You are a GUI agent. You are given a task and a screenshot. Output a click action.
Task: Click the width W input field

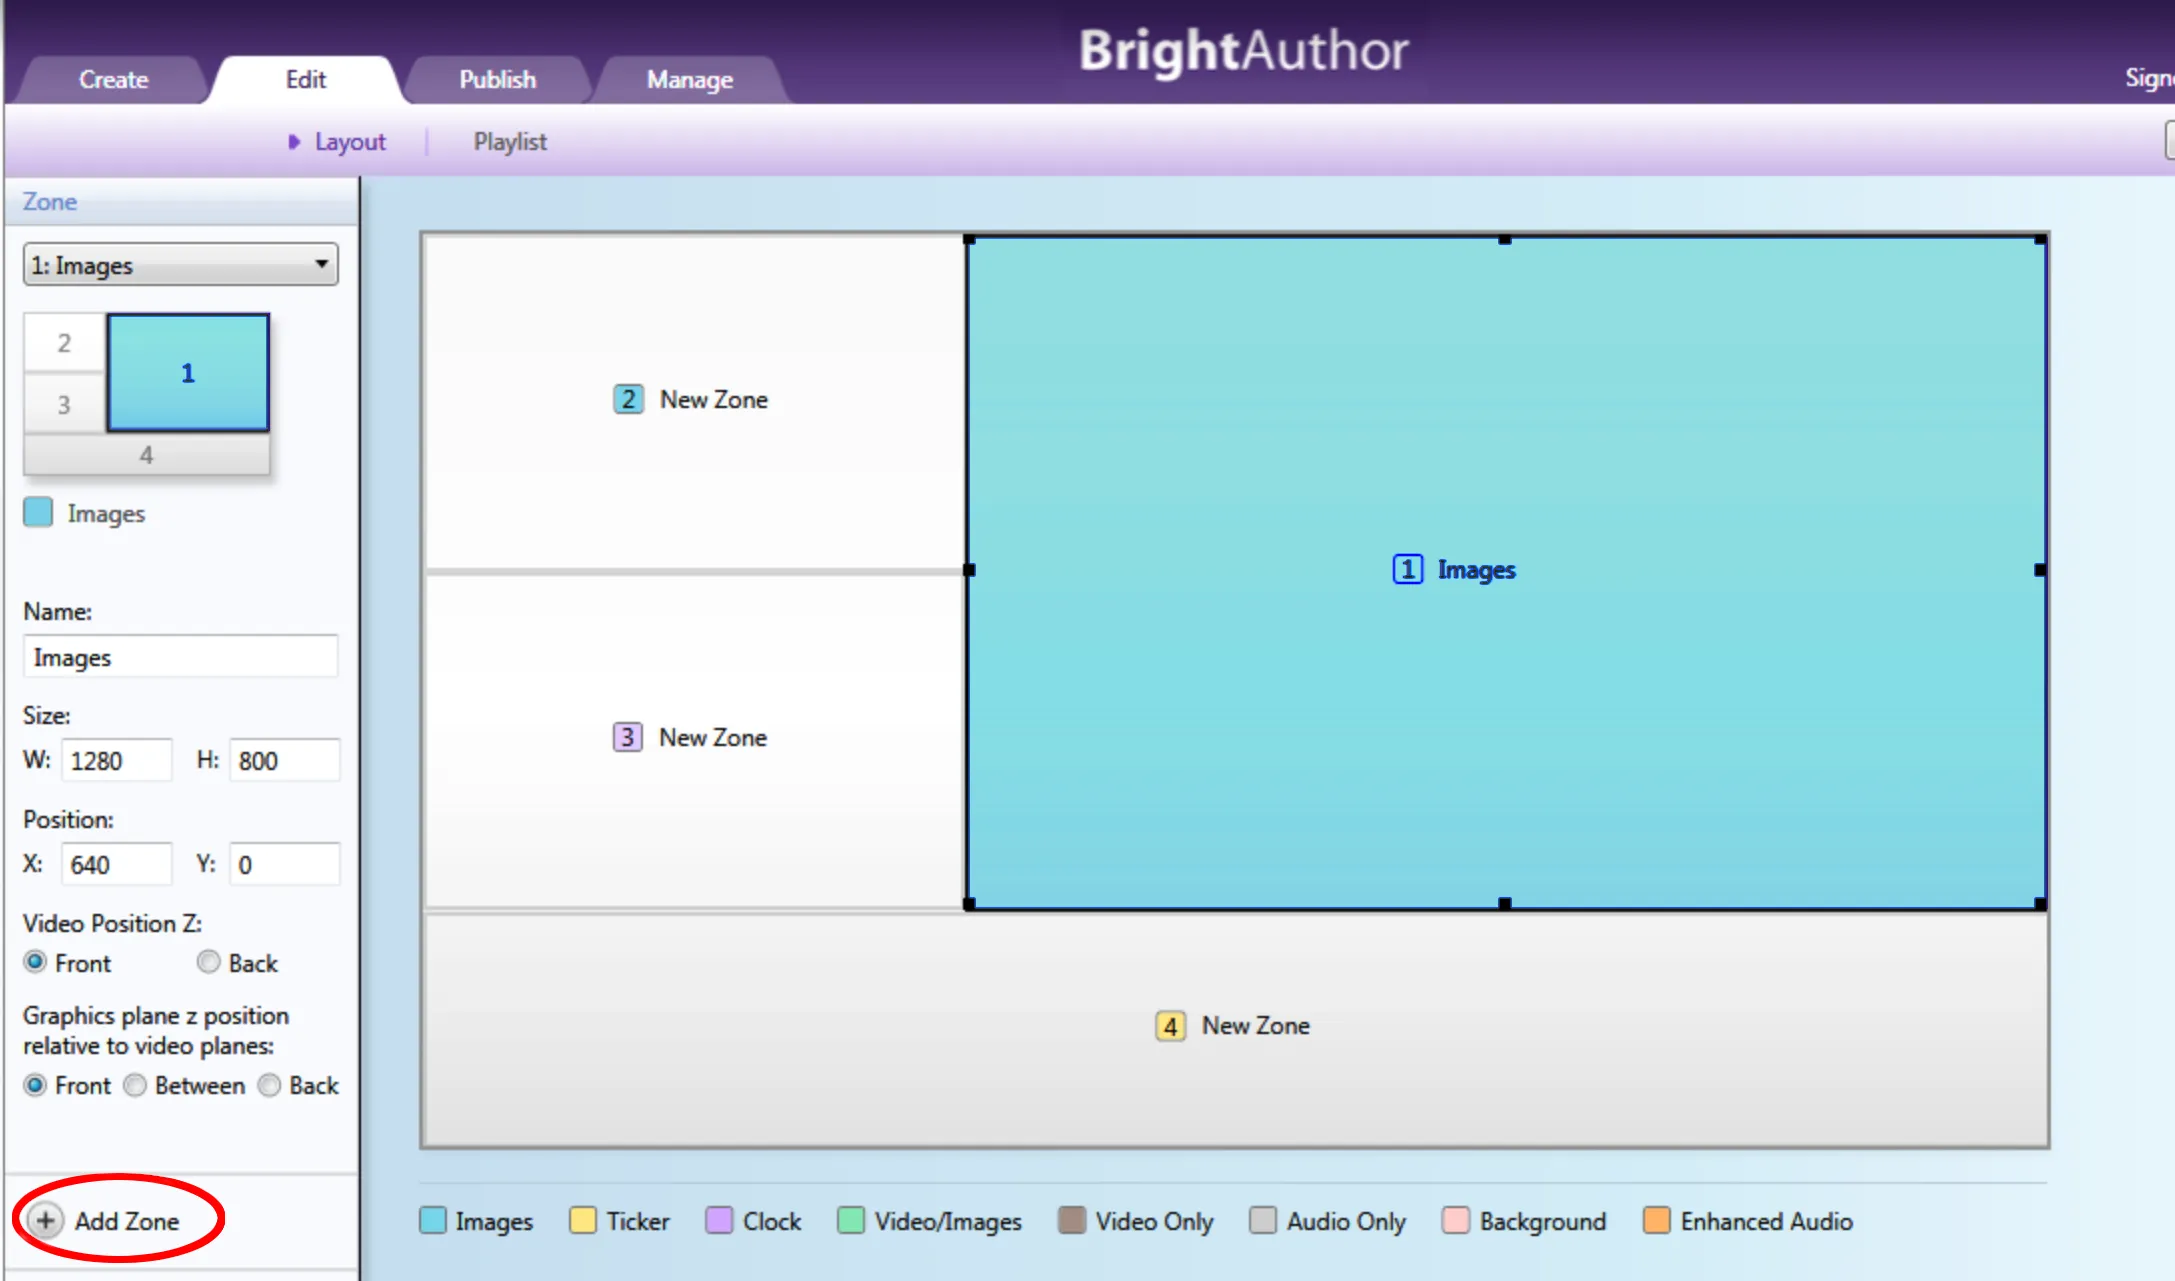[117, 761]
